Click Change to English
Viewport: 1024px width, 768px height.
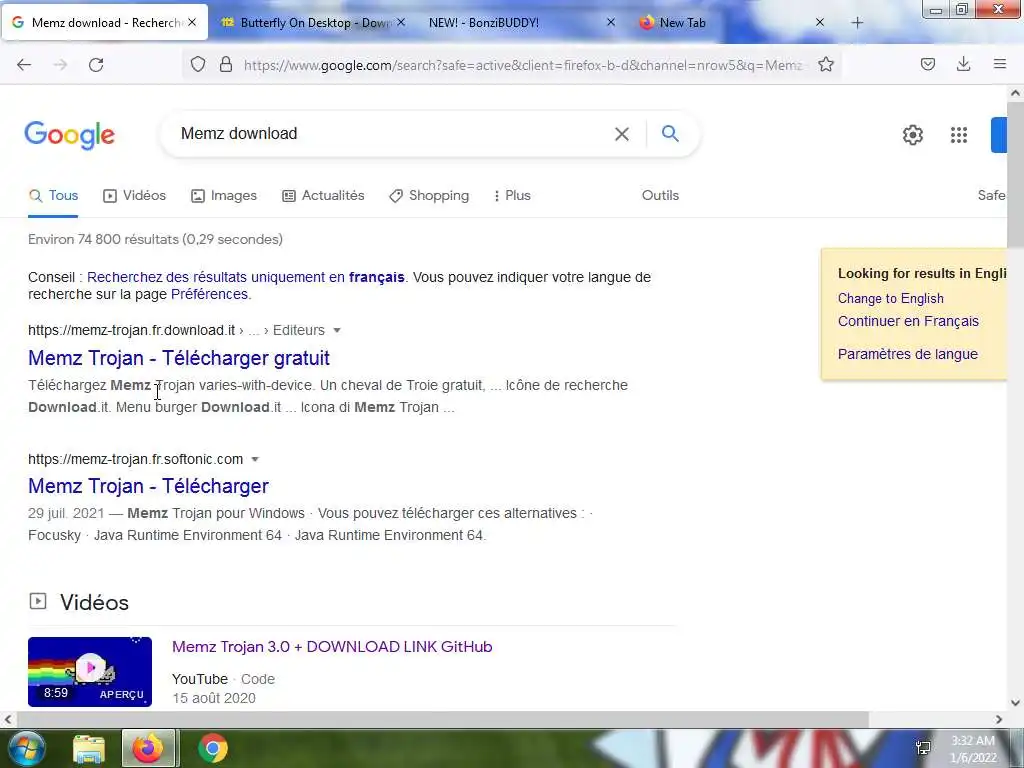[x=891, y=298]
